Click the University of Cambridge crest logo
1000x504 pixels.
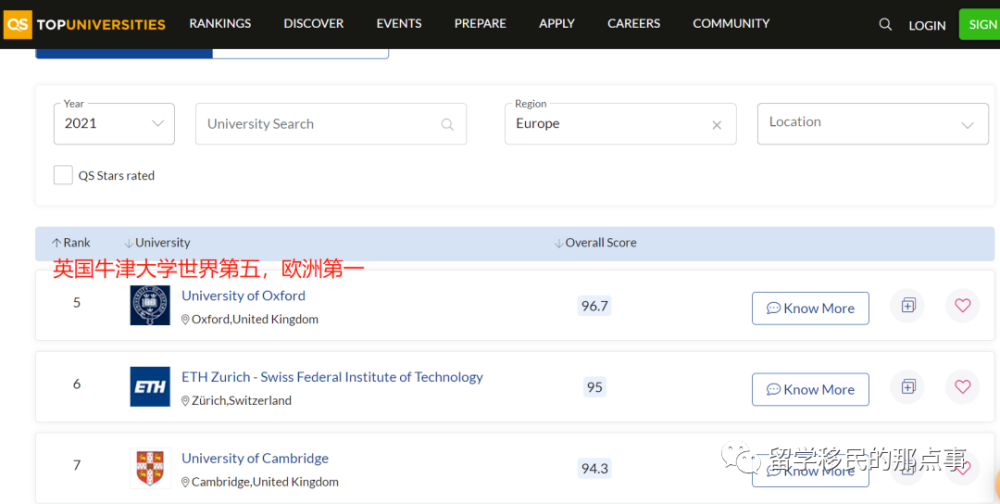150,468
